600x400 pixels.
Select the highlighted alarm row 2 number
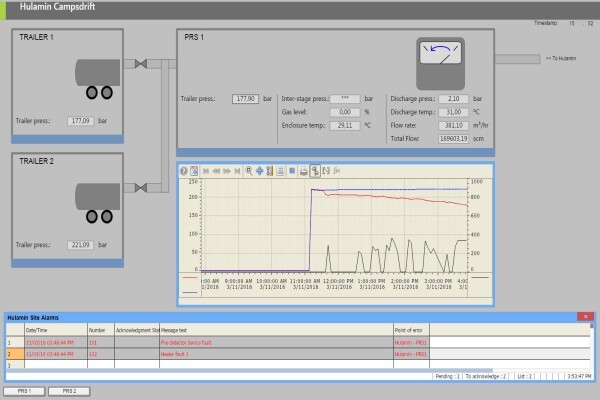point(15,354)
